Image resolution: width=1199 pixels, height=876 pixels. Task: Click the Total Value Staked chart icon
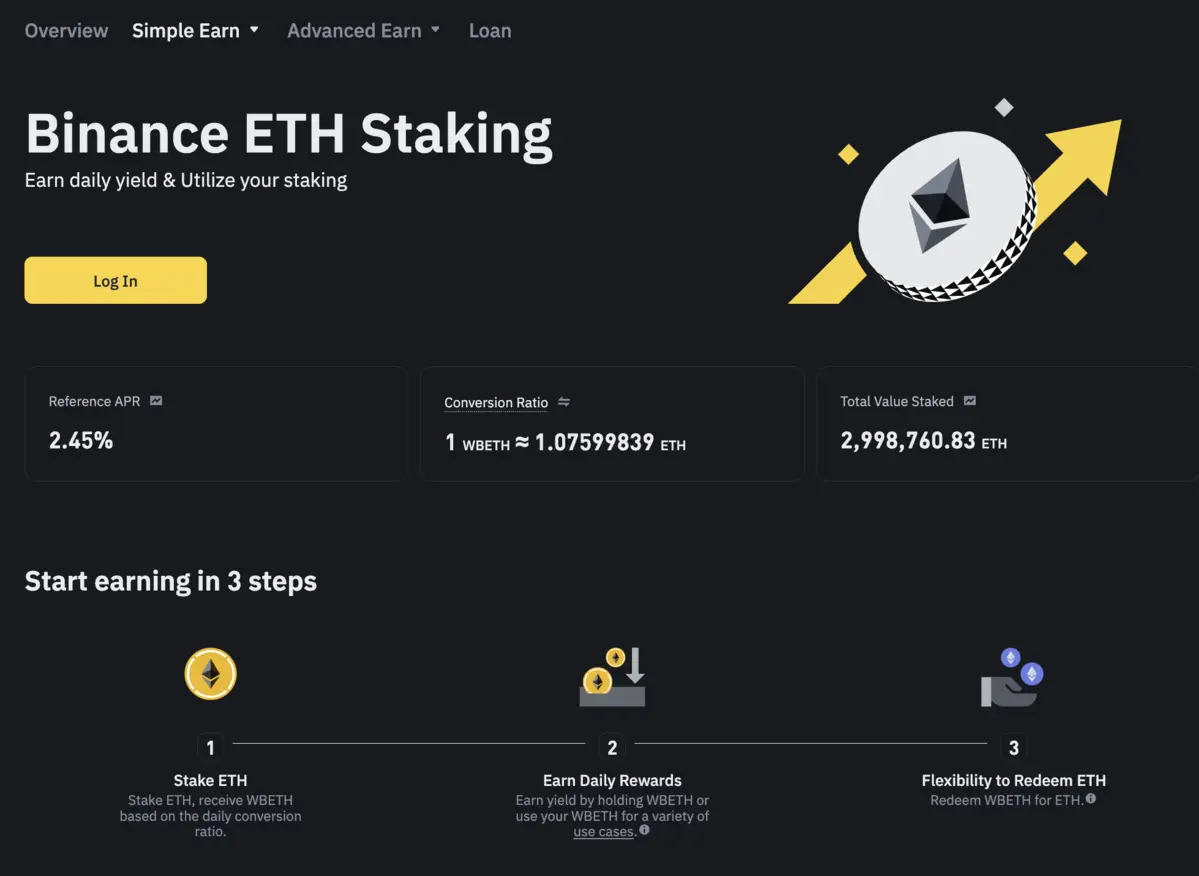click(x=970, y=401)
